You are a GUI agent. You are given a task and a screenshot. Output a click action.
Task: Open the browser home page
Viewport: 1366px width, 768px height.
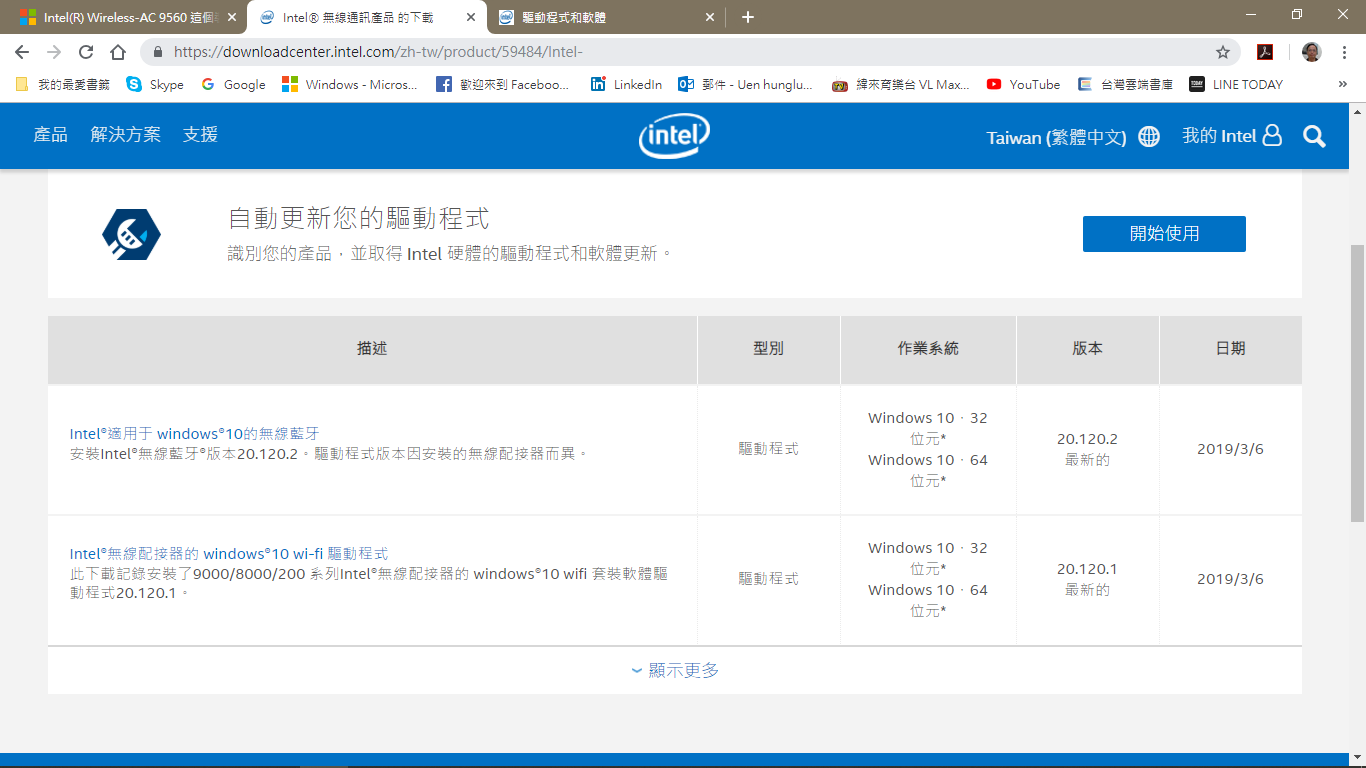(x=118, y=52)
